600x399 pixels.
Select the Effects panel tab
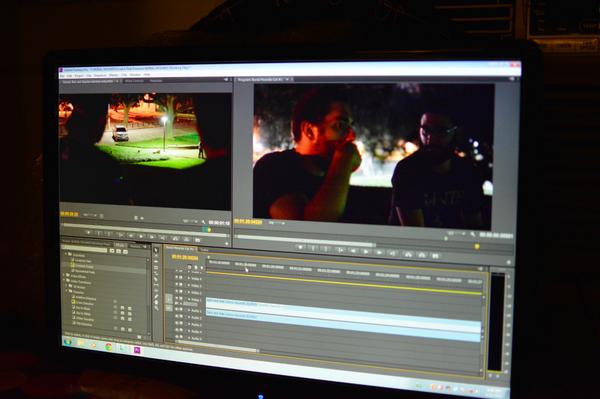[120, 245]
